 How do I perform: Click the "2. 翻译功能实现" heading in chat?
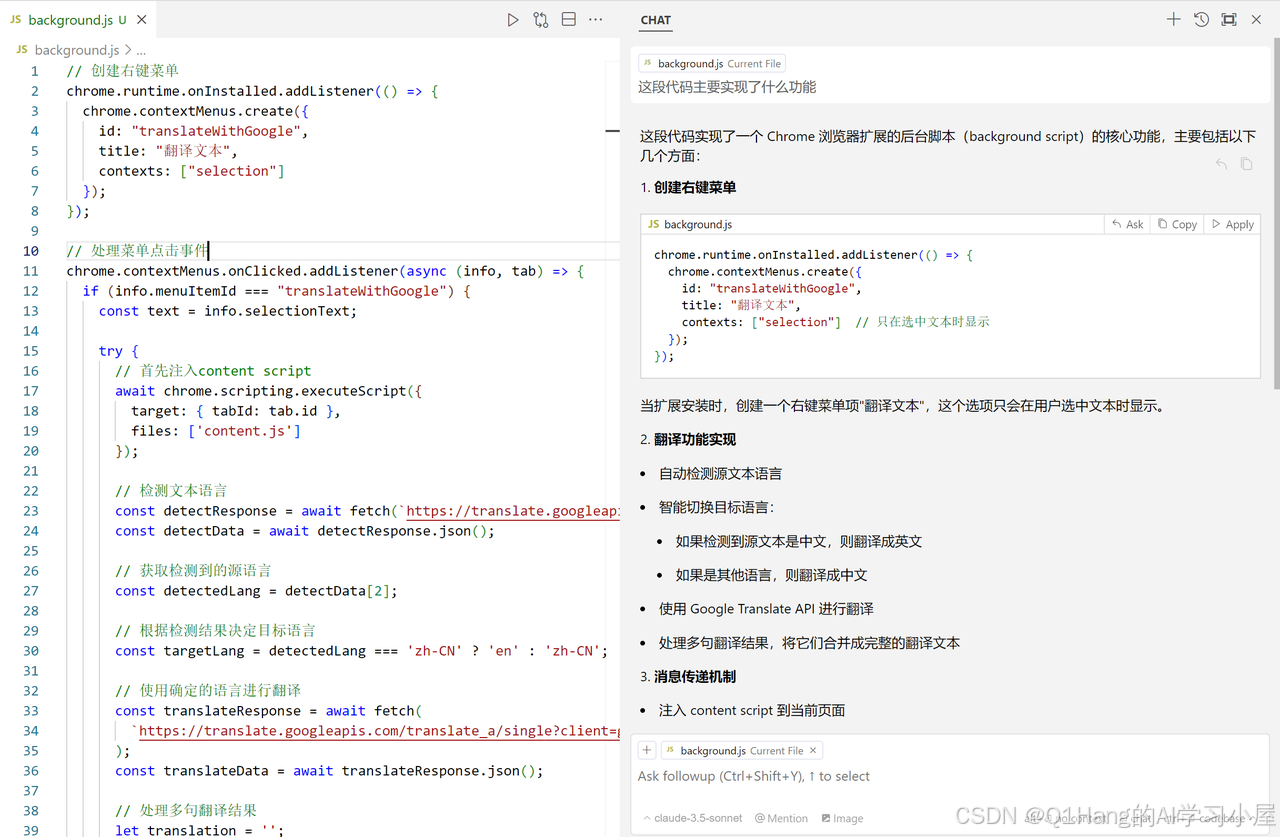tap(688, 439)
